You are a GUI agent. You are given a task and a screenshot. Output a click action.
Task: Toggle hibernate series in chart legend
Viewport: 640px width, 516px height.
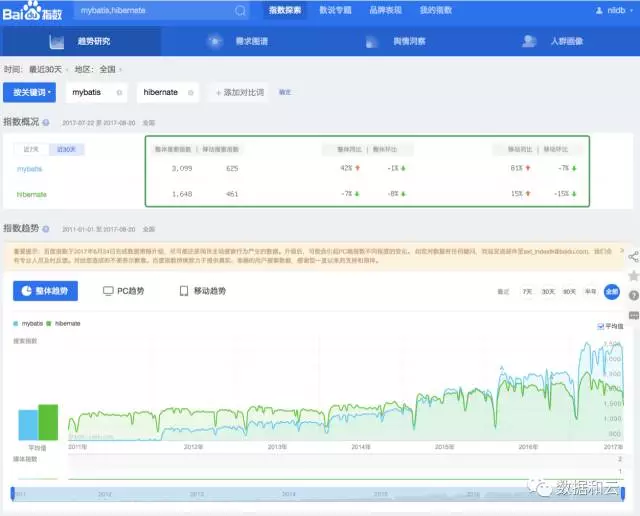coord(64,323)
